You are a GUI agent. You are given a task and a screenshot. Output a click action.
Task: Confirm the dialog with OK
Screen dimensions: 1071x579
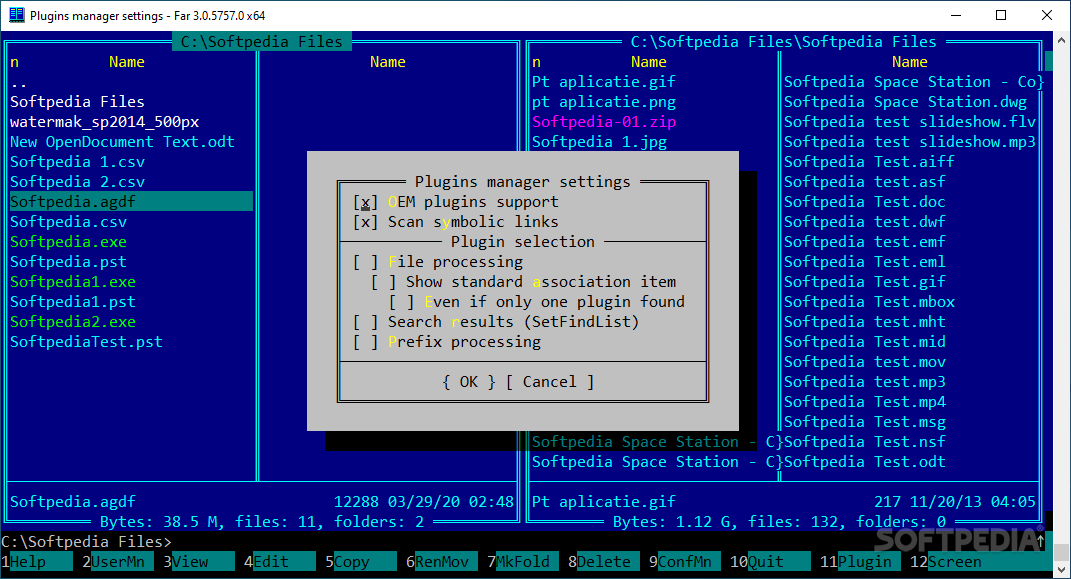(469, 382)
